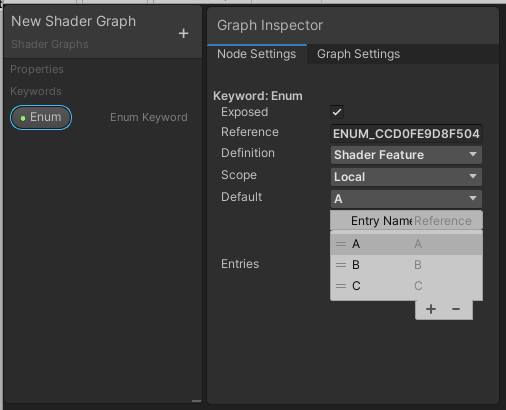The image size is (506, 410).
Task: Switch to the Graph Settings tab
Action: tap(358, 54)
